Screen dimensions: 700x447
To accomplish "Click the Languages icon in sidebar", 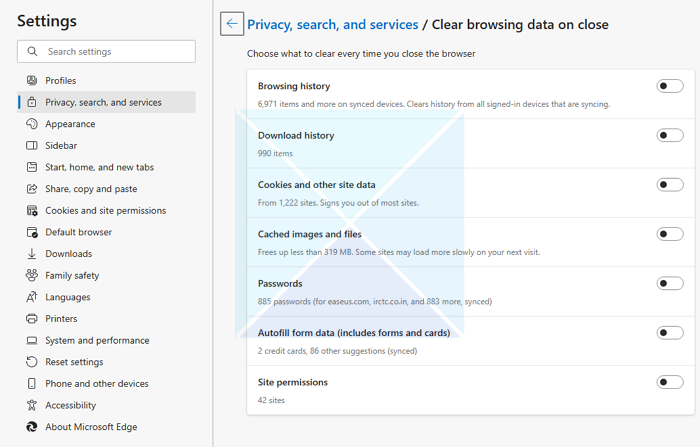I will [x=32, y=297].
